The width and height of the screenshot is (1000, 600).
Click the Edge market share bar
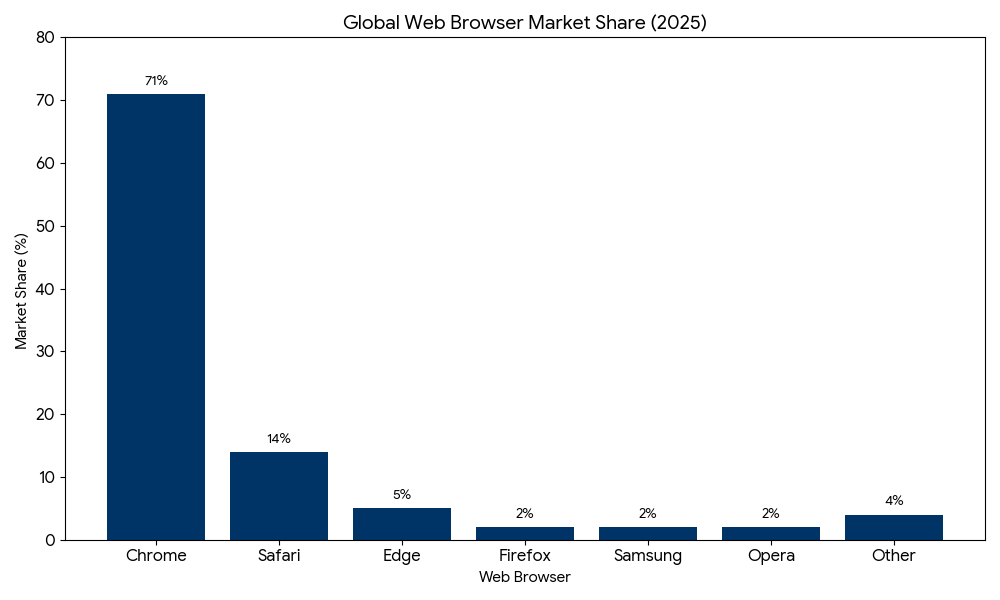pyautogui.click(x=402, y=524)
